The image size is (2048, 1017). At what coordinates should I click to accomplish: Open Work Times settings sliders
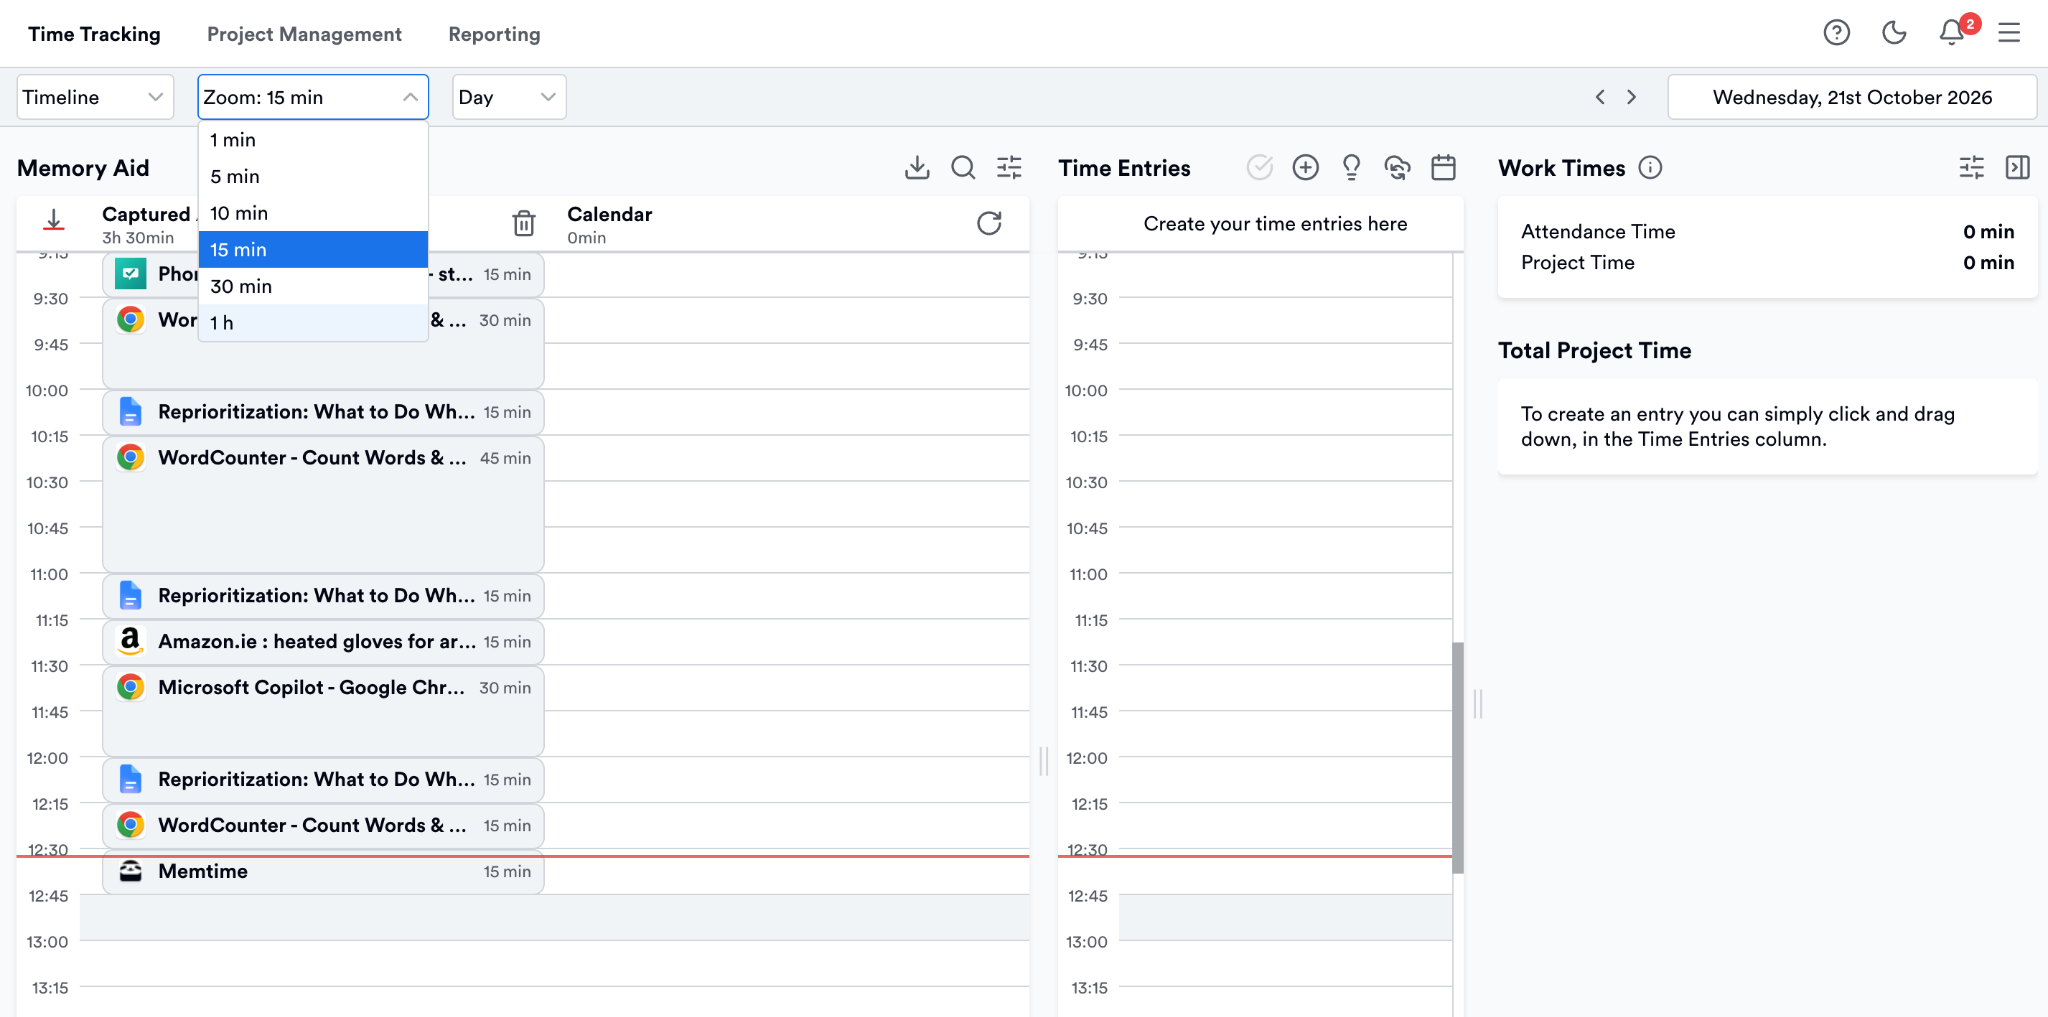[1971, 167]
